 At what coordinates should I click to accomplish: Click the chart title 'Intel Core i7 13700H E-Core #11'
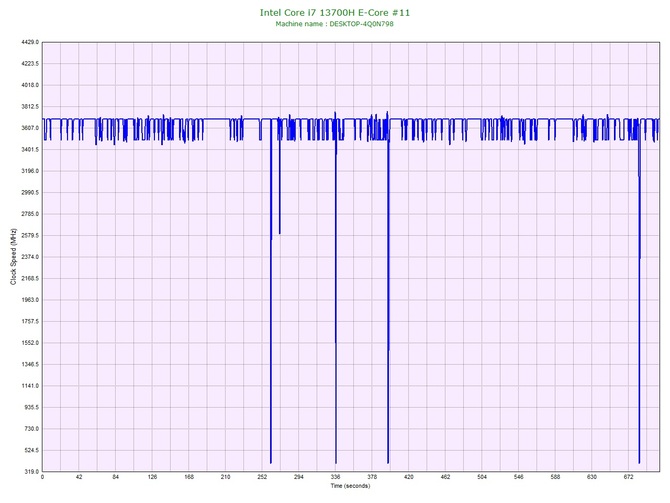click(x=335, y=13)
